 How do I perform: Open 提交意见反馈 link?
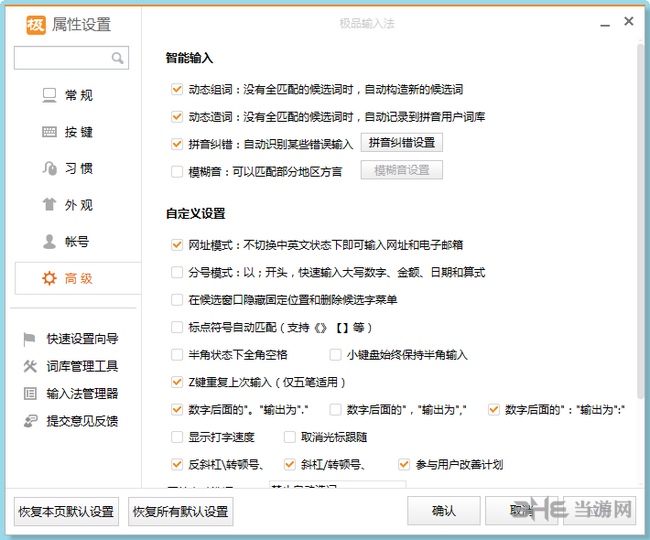pyautogui.click(x=82, y=421)
